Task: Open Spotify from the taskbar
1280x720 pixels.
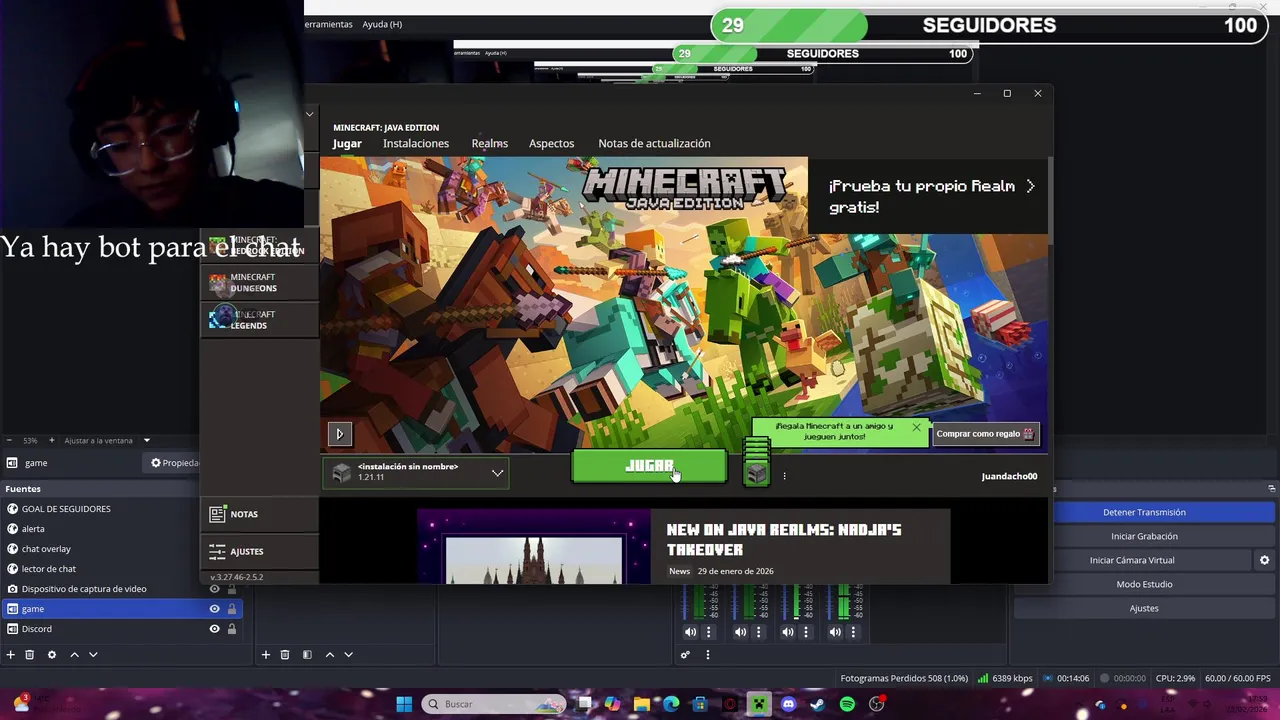Action: [847, 704]
